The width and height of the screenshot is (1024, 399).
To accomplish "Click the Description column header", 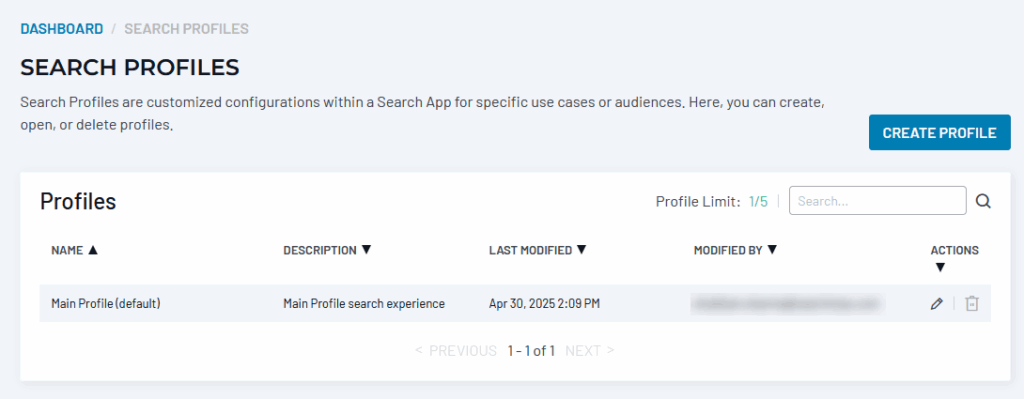I will pyautogui.click(x=320, y=250).
